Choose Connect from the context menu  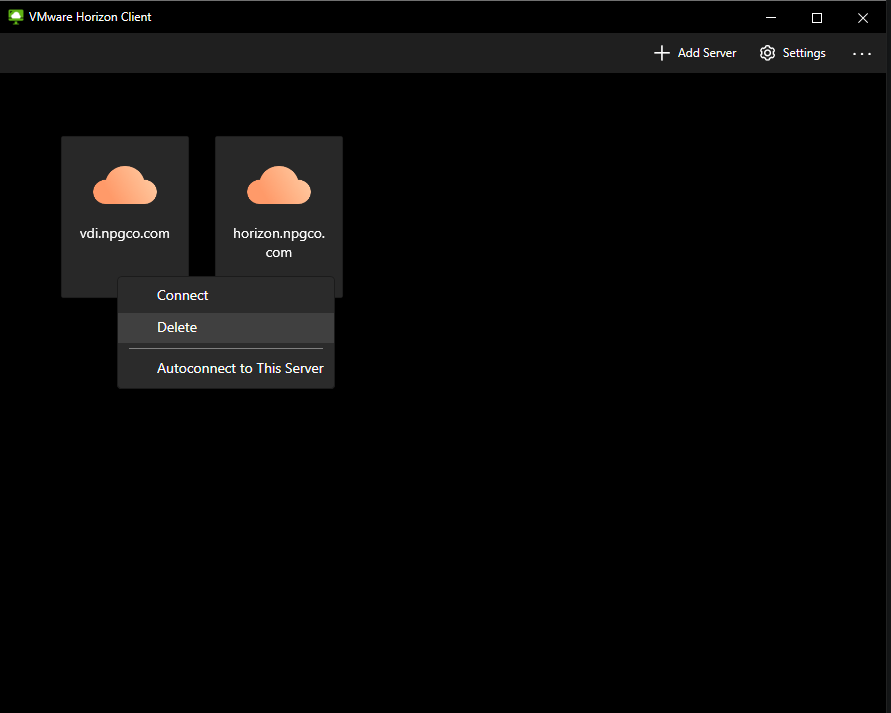click(183, 295)
